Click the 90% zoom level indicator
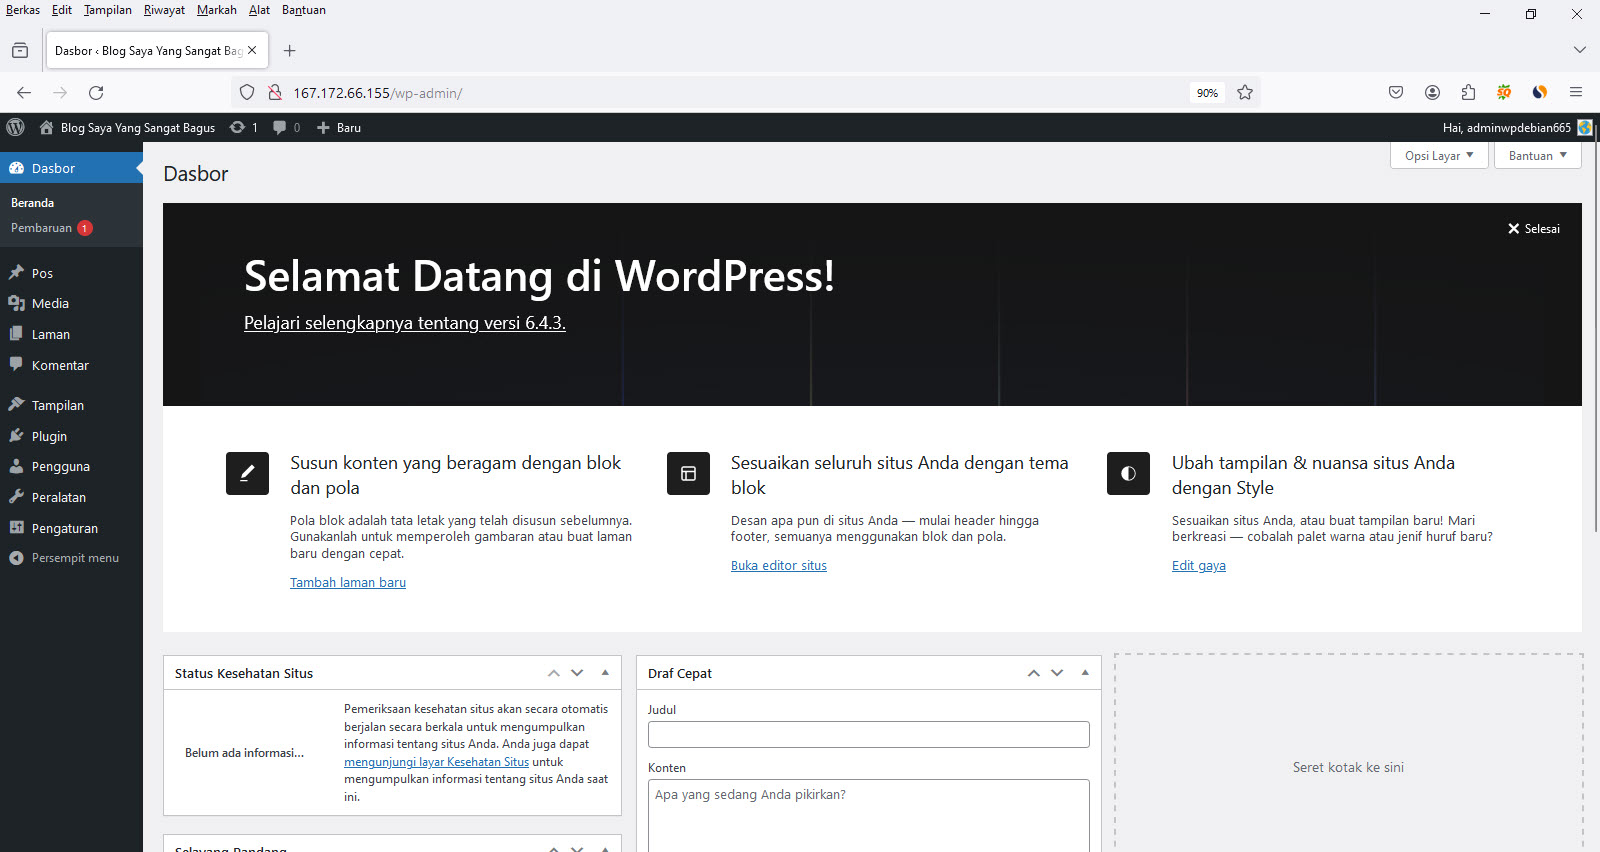This screenshot has height=852, width=1600. coord(1207,93)
